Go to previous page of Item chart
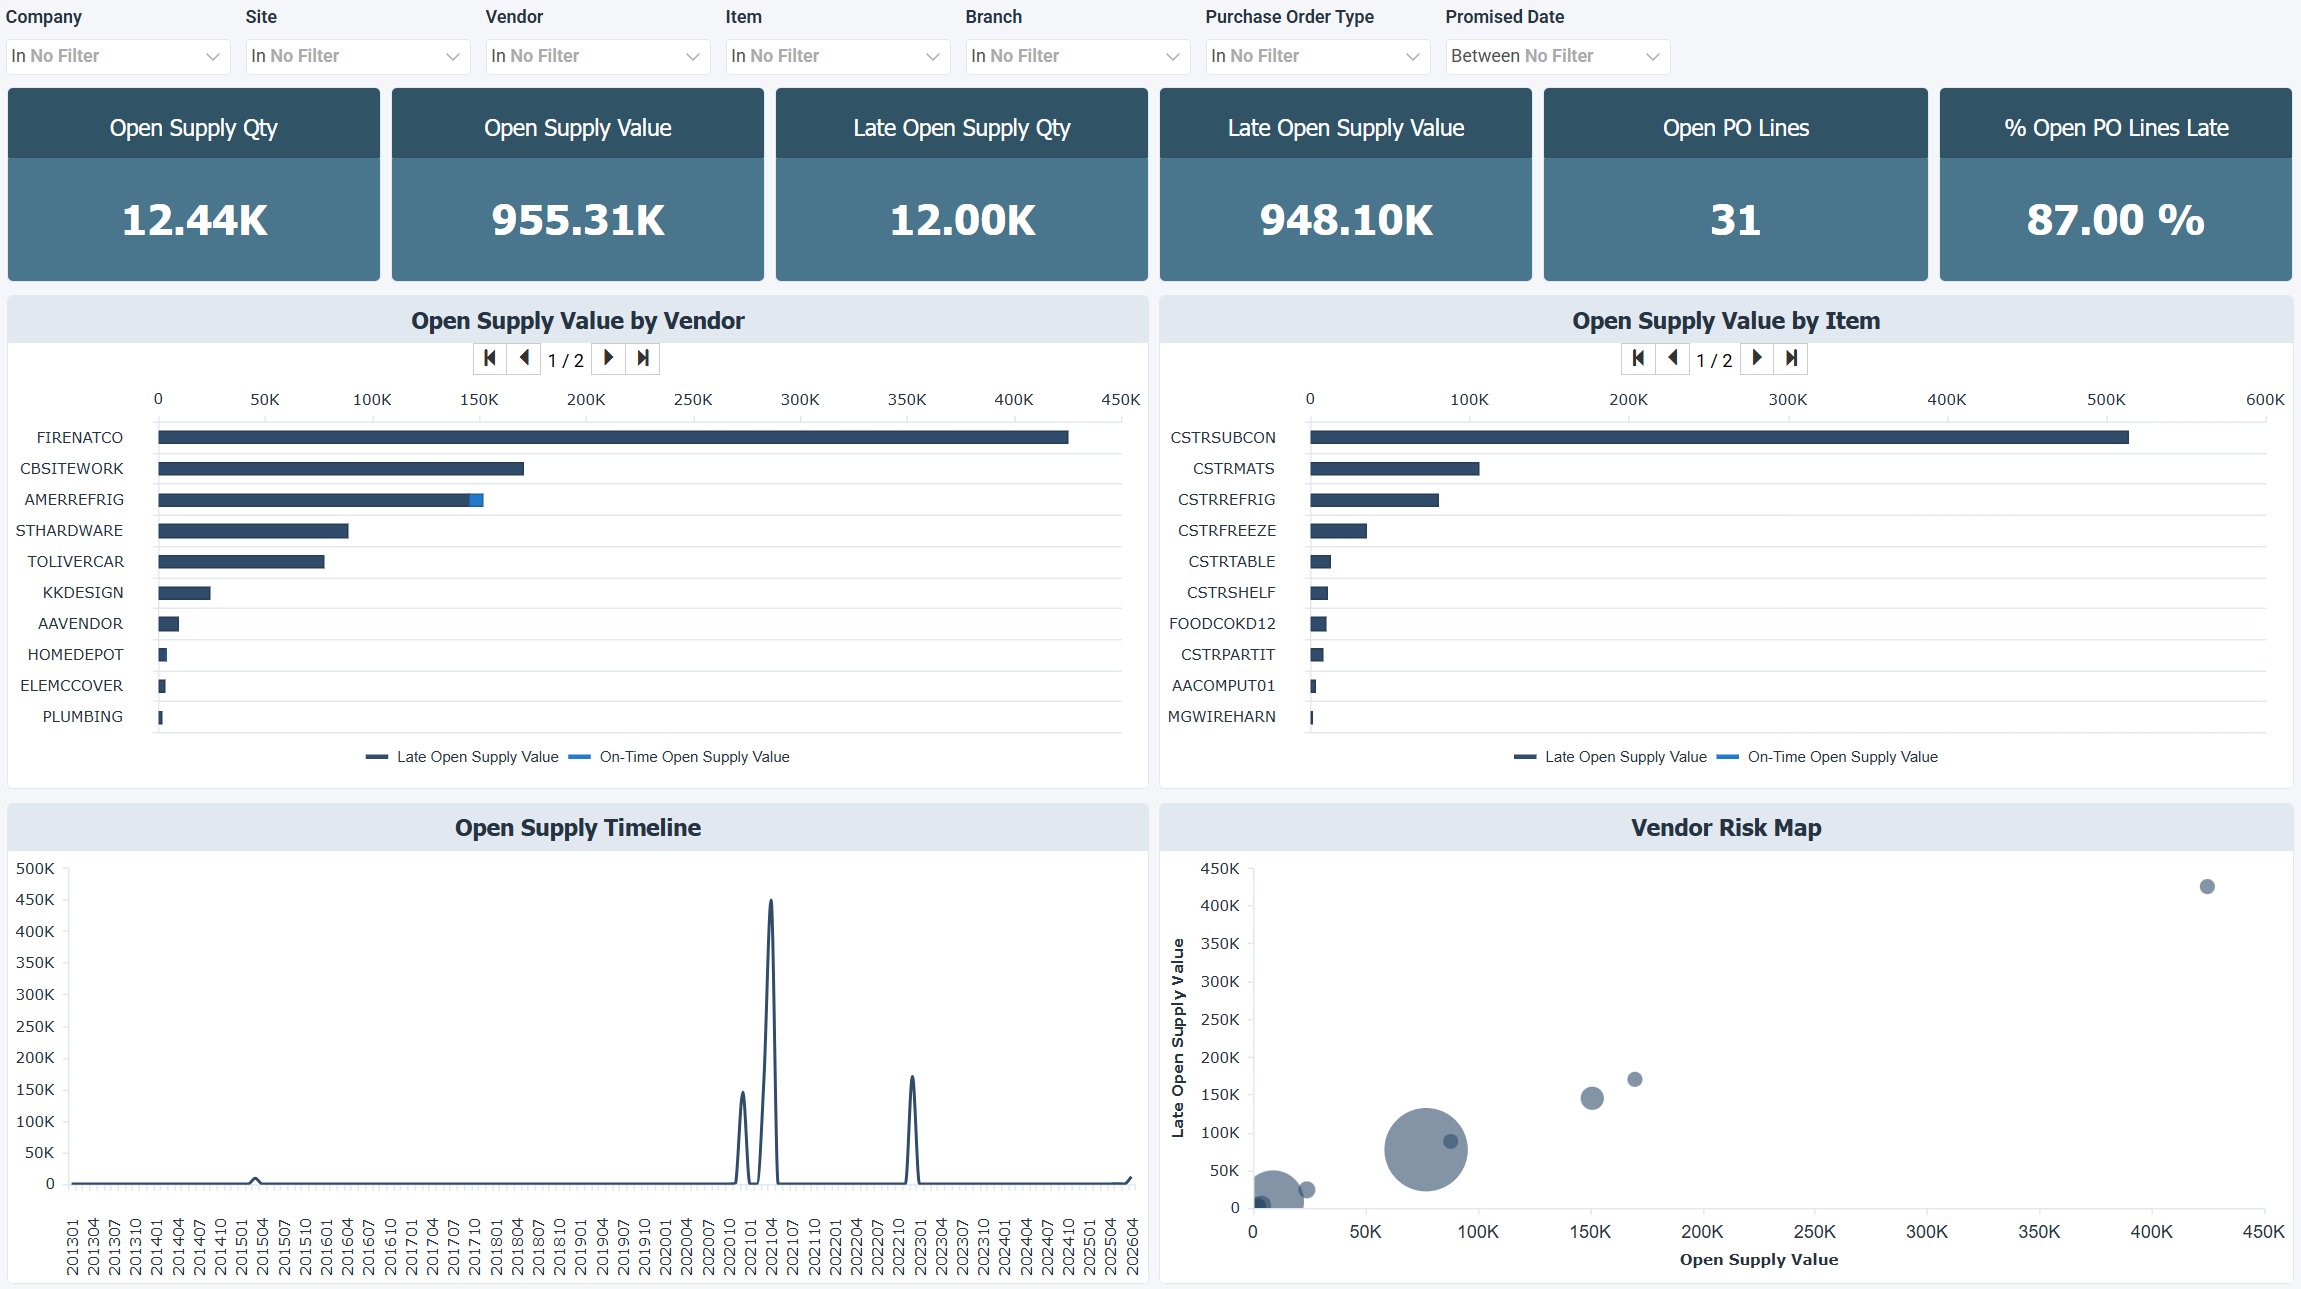This screenshot has width=2301, height=1289. pyautogui.click(x=1672, y=358)
